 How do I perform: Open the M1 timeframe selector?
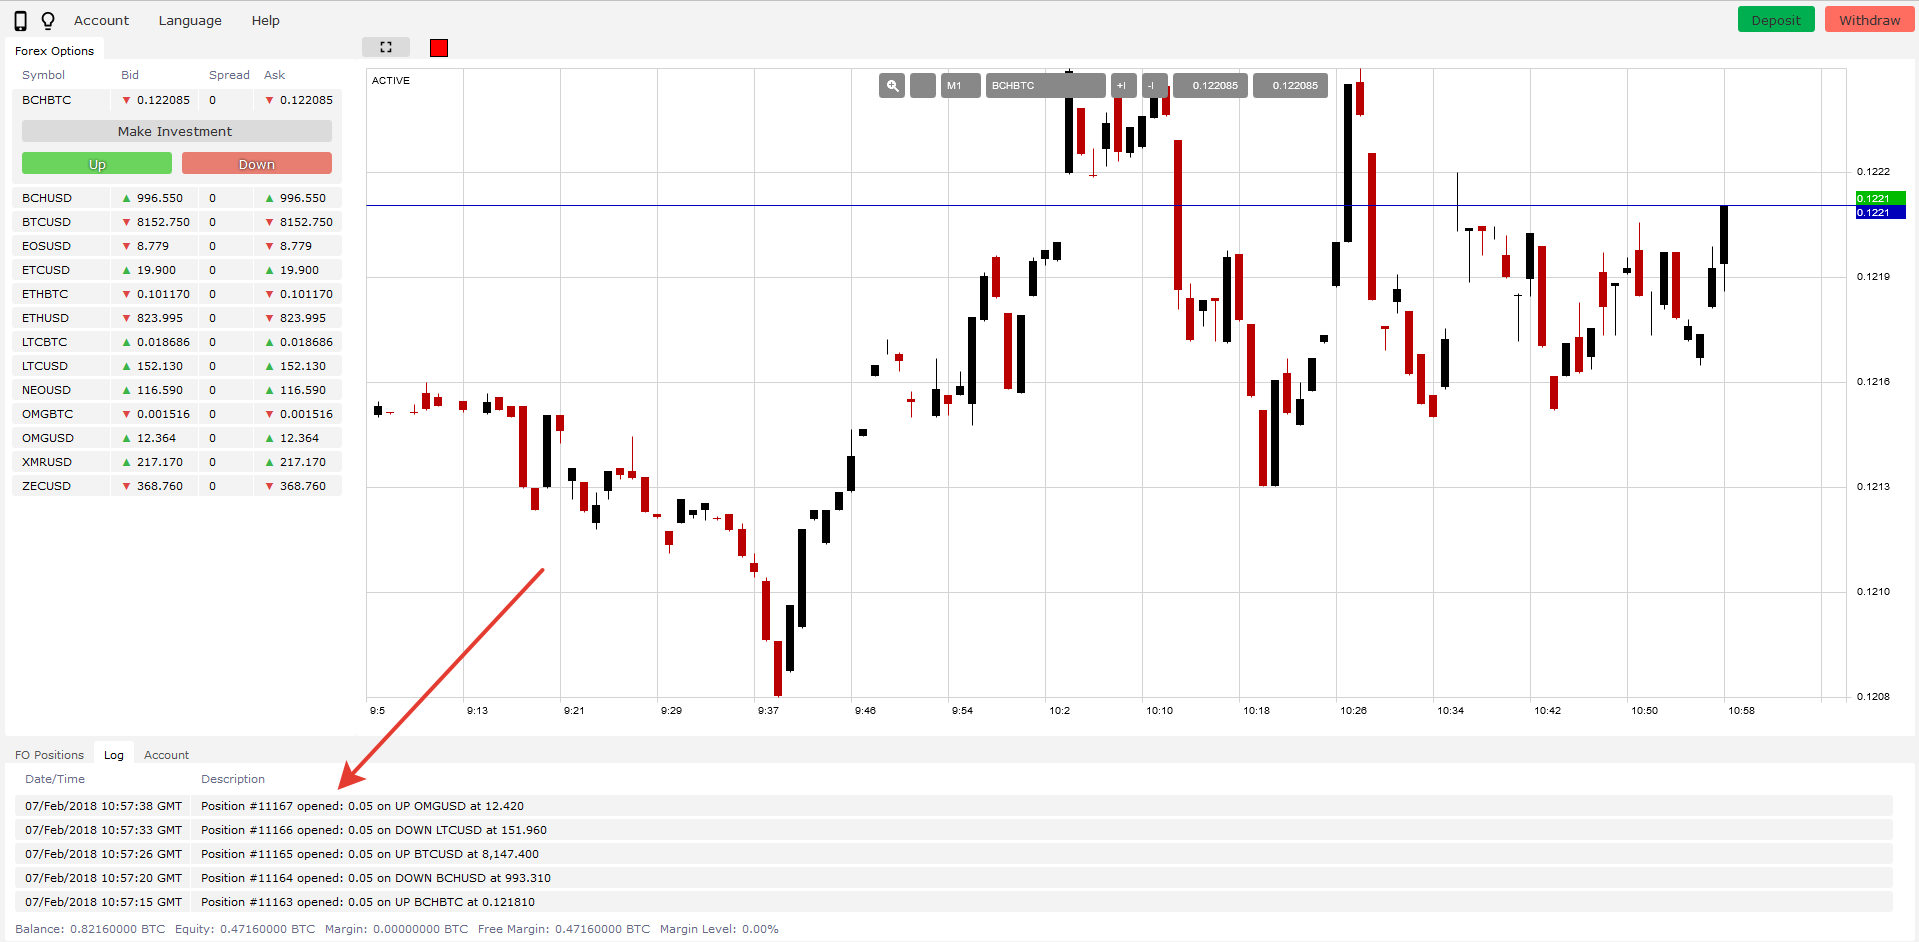(959, 86)
